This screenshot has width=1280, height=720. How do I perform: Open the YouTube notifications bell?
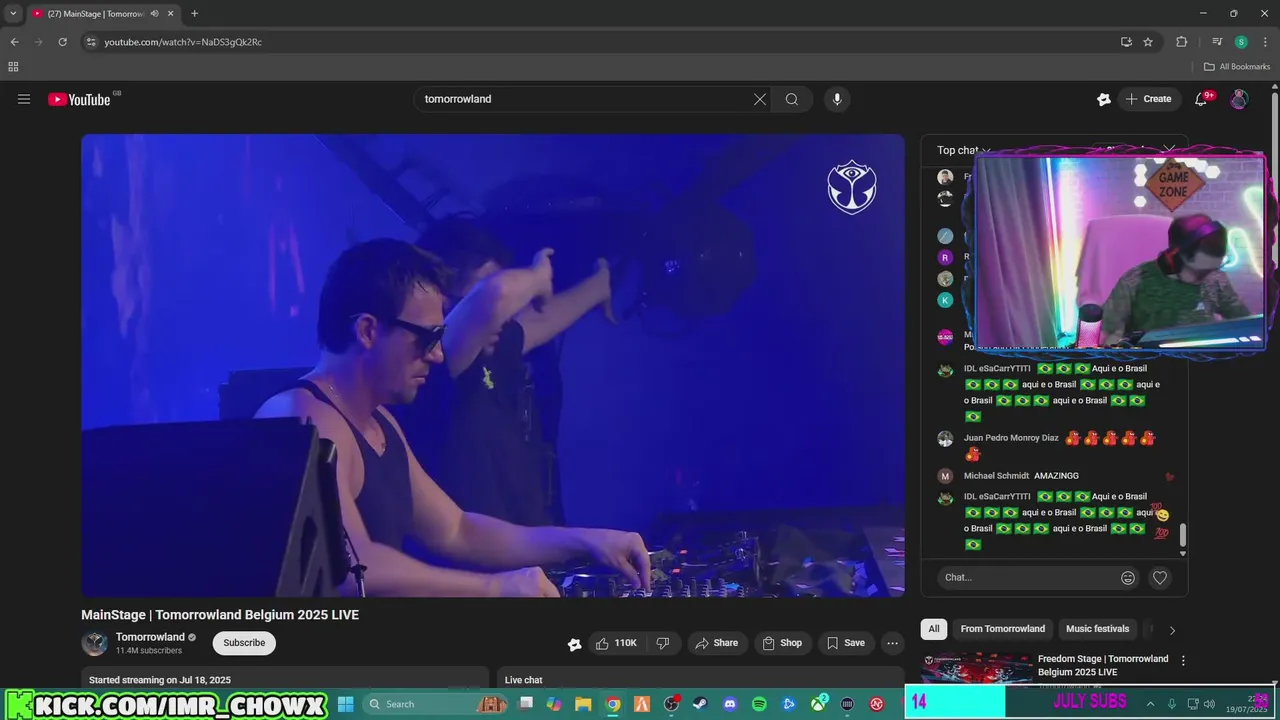(x=1202, y=99)
